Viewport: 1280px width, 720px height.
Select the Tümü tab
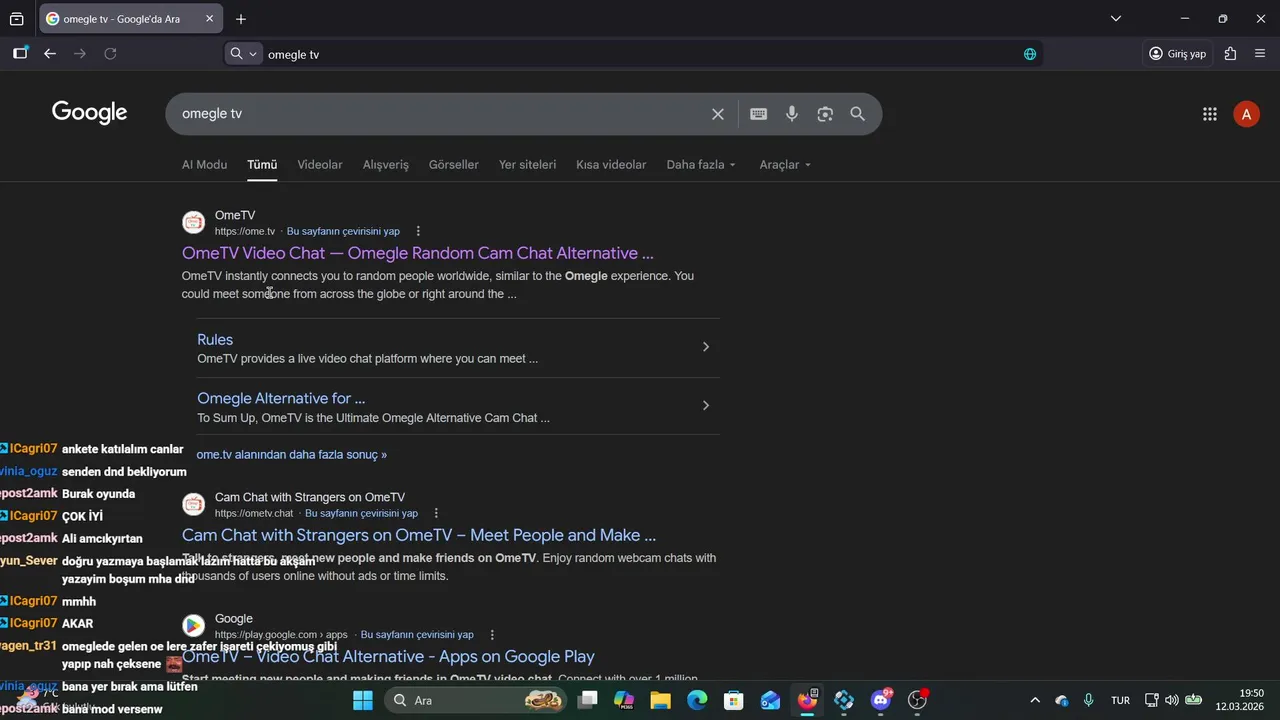click(262, 165)
